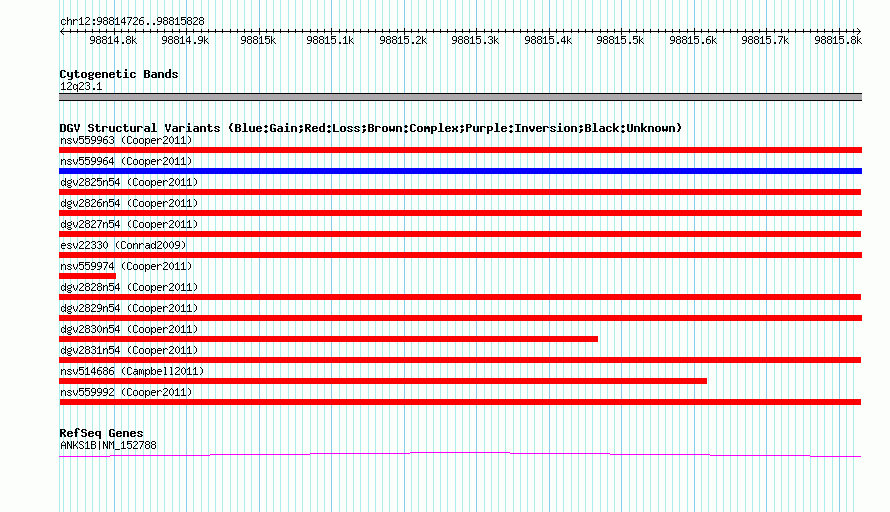The height and width of the screenshot is (512, 890).
Task: Select the red nsv514686 variant bar
Action: (383, 381)
